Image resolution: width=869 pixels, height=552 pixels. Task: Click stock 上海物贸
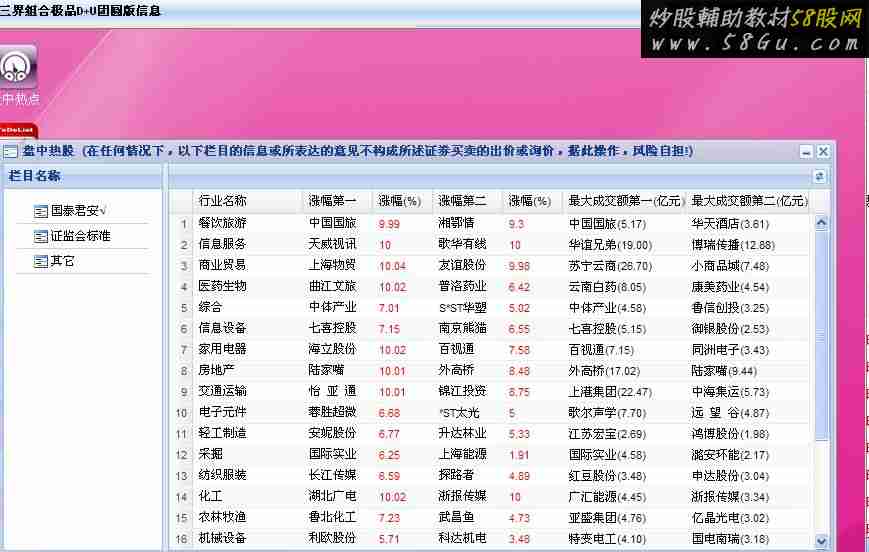coord(333,265)
